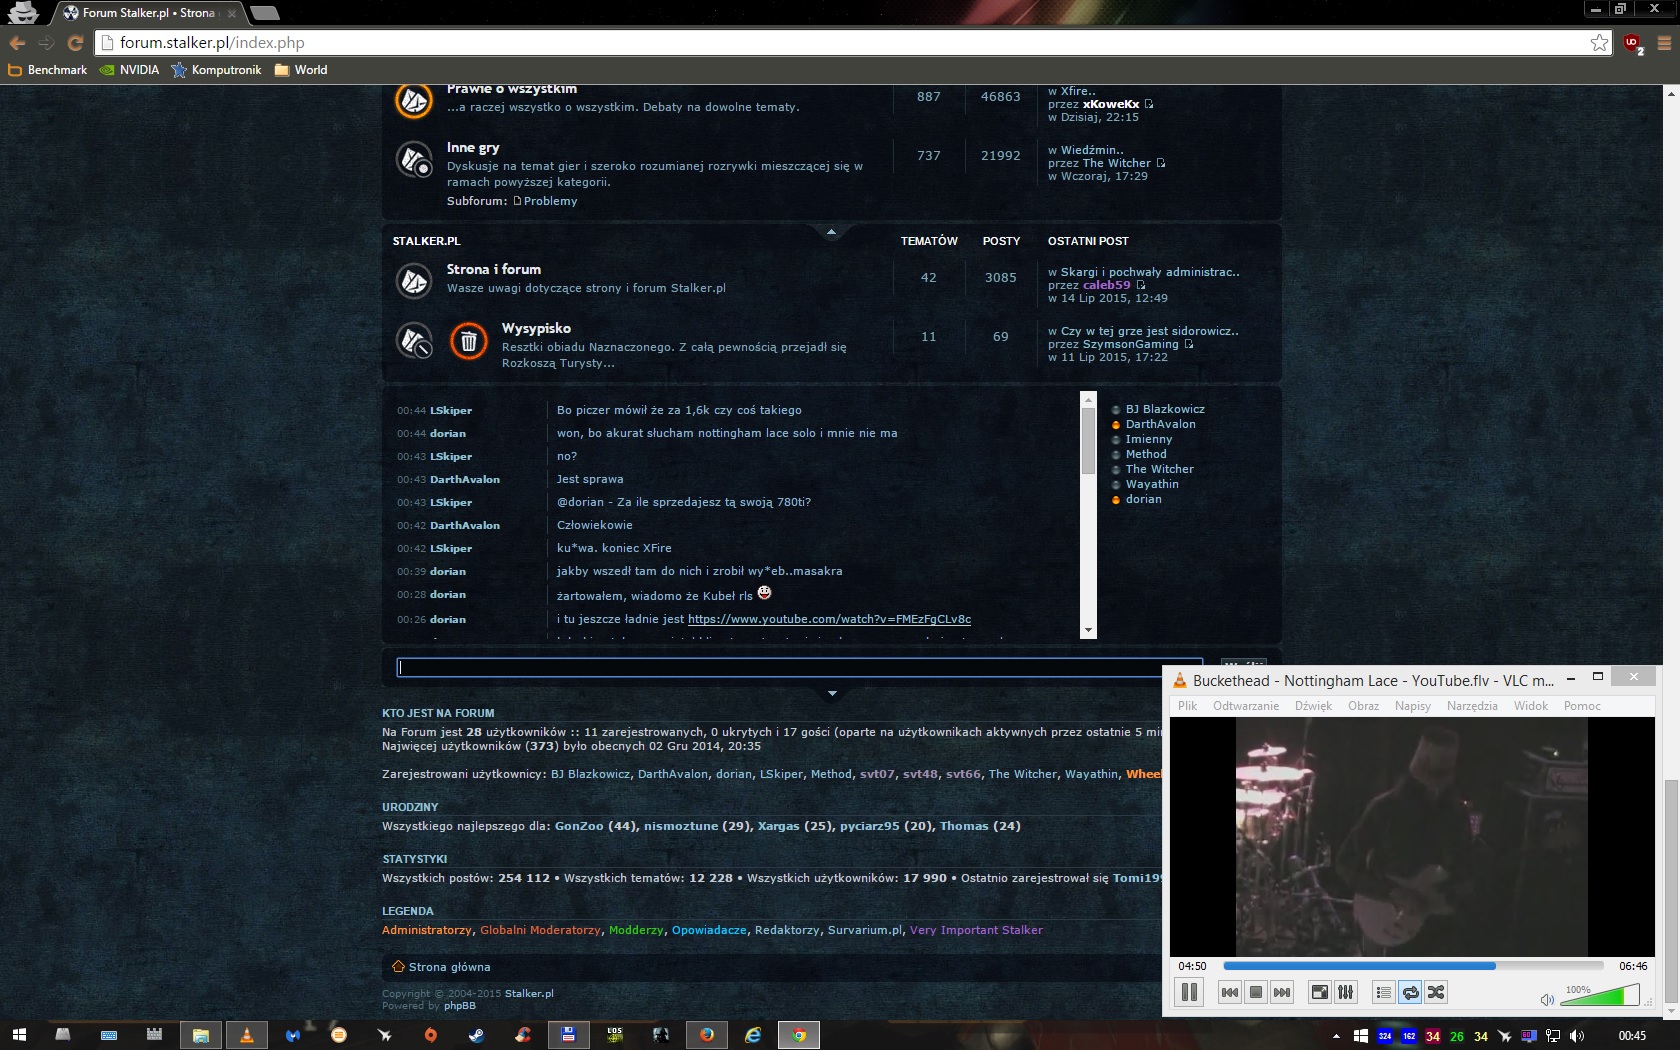The image size is (1680, 1050).
Task: Open the Administratorzy legend group
Action: (x=427, y=930)
